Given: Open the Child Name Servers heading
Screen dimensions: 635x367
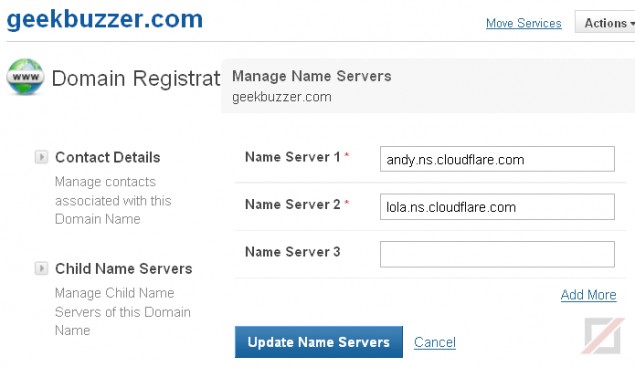Looking at the screenshot, I should coord(124,269).
